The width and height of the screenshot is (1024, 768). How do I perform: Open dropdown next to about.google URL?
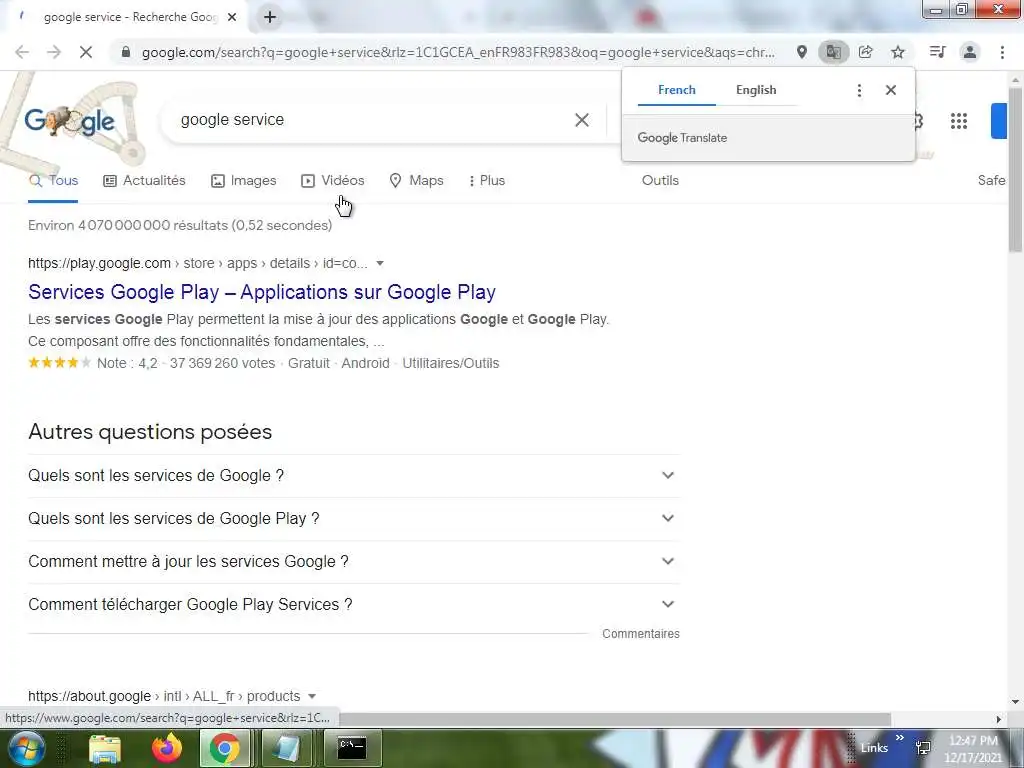(x=312, y=696)
